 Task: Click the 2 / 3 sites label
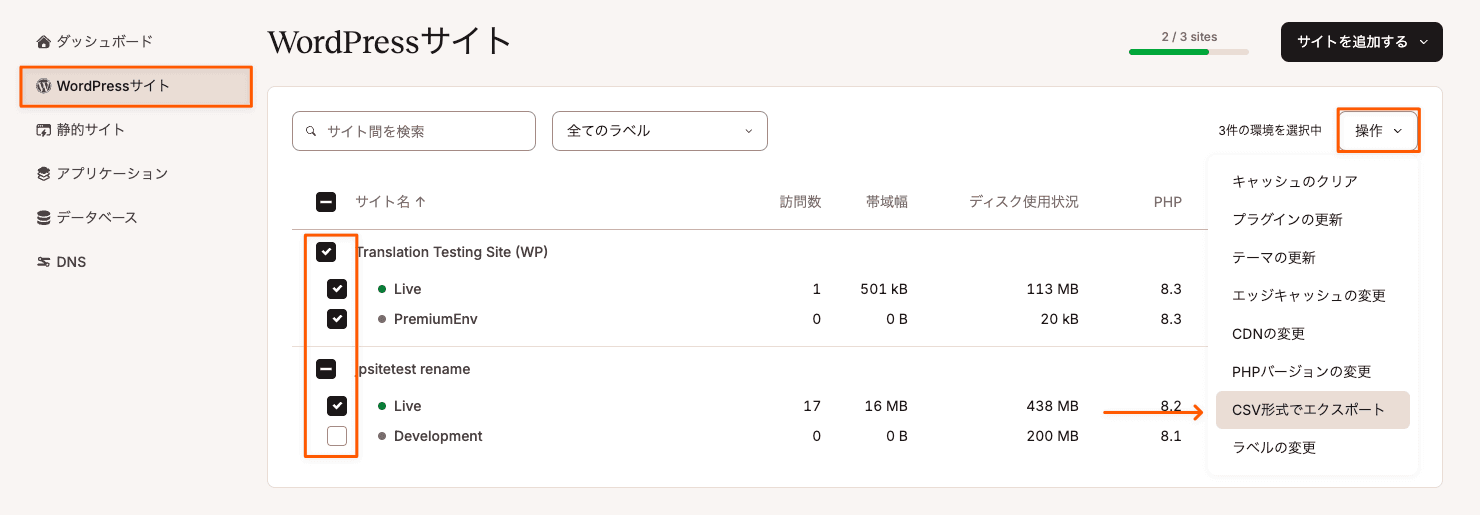click(1189, 37)
